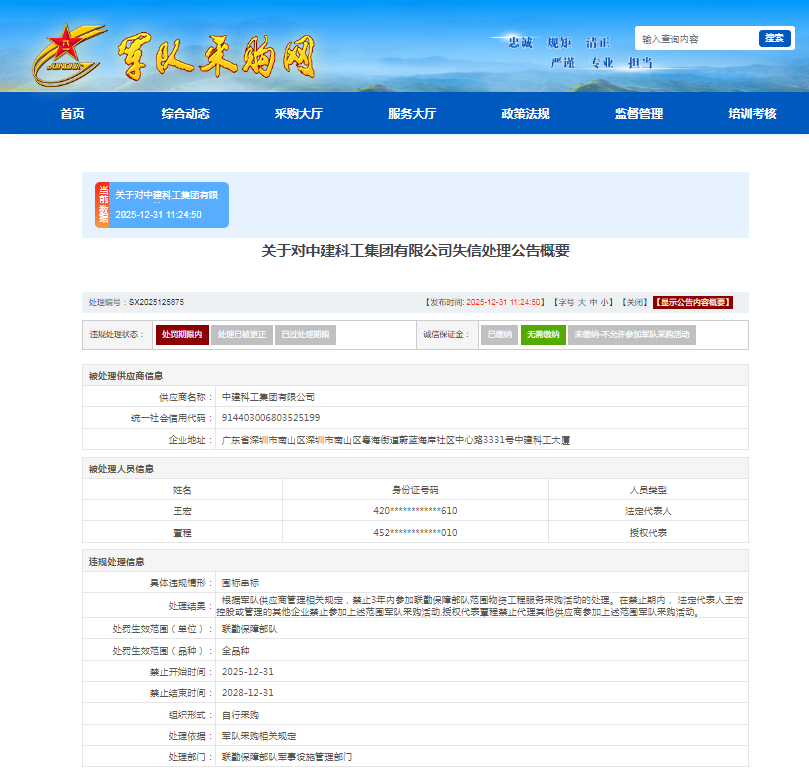Click the 姓名 column header
809x772 pixels.
coord(182,490)
